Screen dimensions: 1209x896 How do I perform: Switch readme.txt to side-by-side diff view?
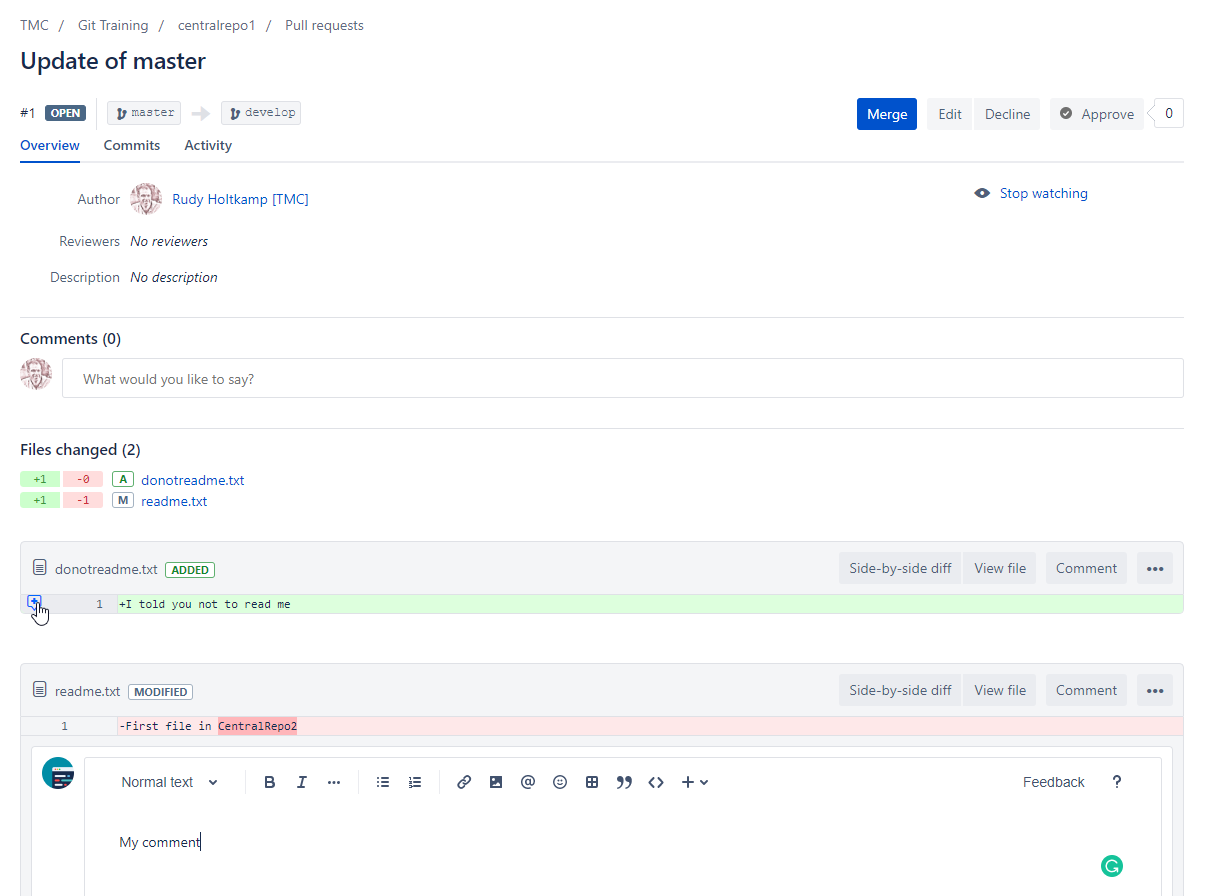(x=898, y=689)
